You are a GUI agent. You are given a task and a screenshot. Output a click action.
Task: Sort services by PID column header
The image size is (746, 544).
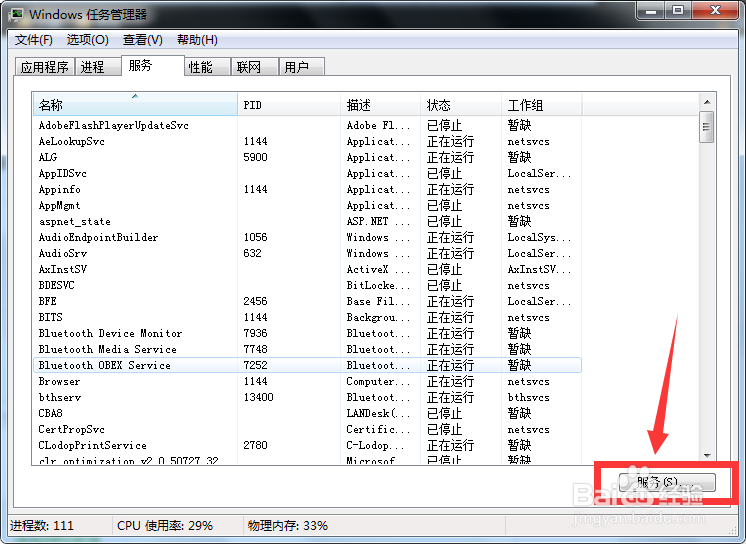click(x=289, y=104)
